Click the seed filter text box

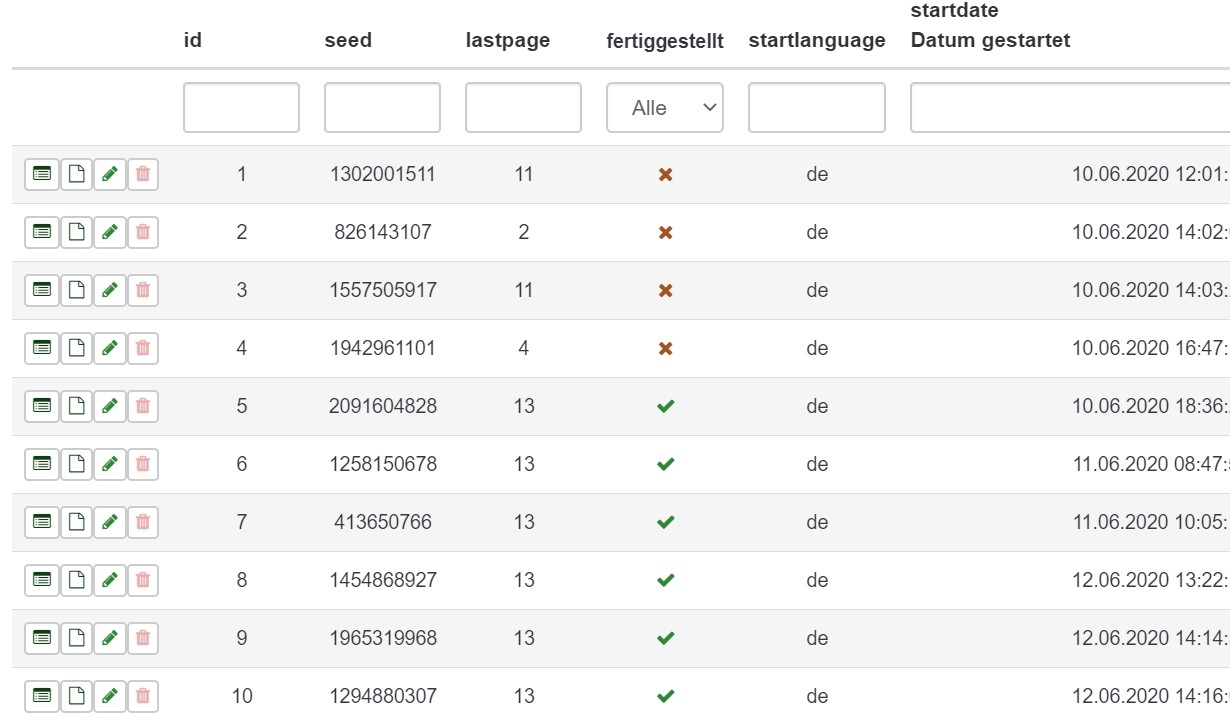pyautogui.click(x=382, y=108)
